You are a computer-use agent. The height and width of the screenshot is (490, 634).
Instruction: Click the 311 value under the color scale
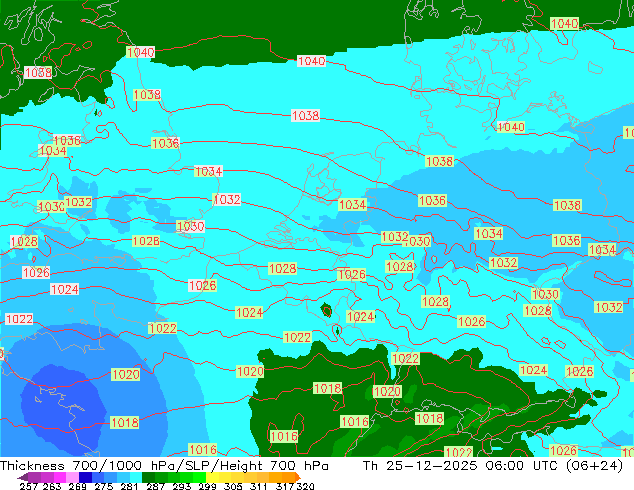click(x=259, y=486)
